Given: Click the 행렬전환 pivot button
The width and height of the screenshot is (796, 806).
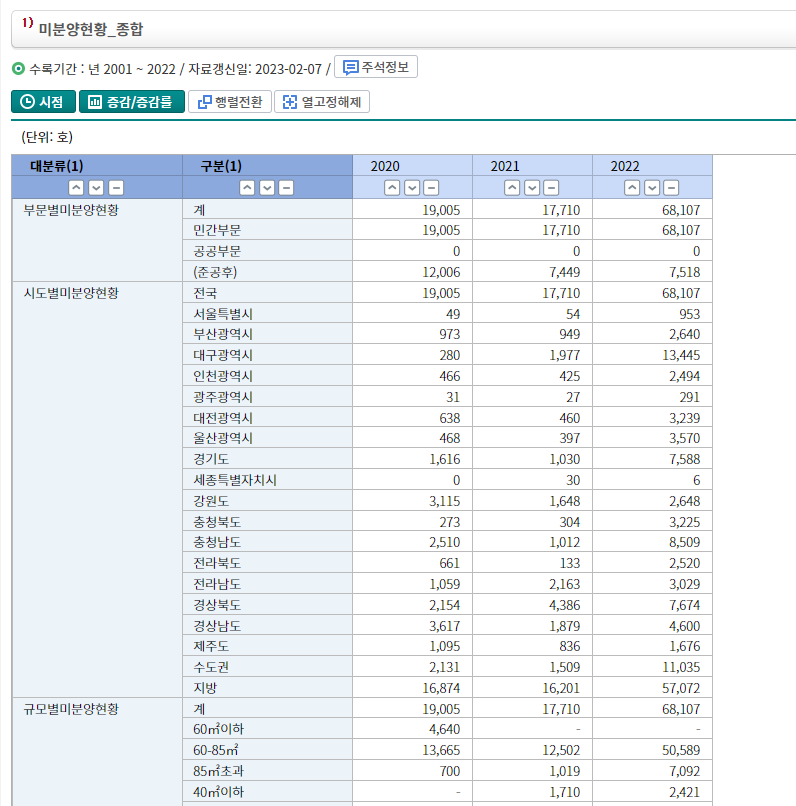Looking at the screenshot, I should pos(230,102).
